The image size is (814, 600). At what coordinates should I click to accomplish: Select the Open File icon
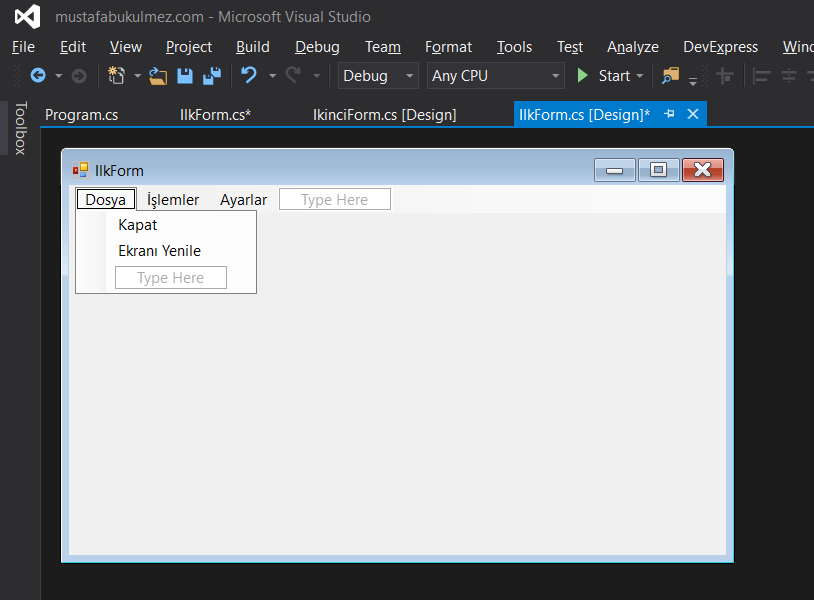click(x=157, y=75)
